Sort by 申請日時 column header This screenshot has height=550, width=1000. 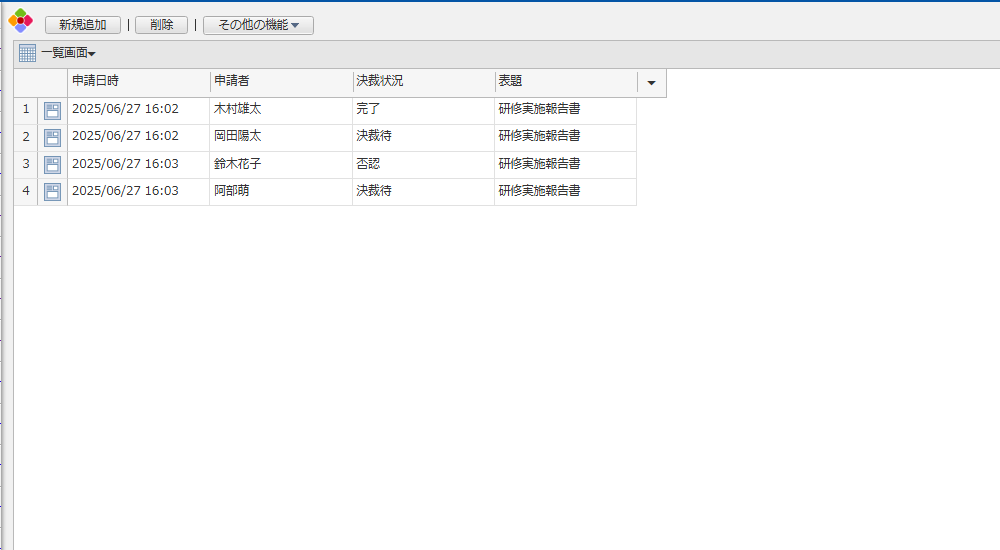coord(138,82)
